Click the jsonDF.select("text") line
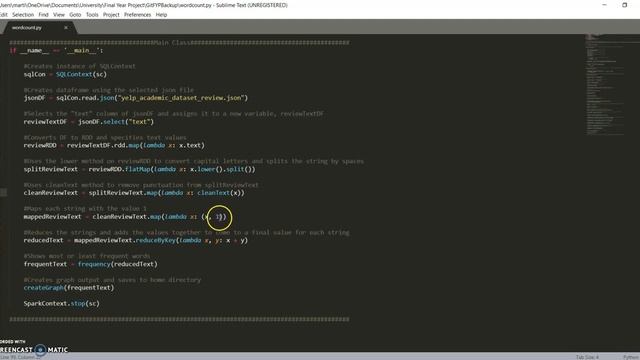 pyautogui.click(x=89, y=122)
